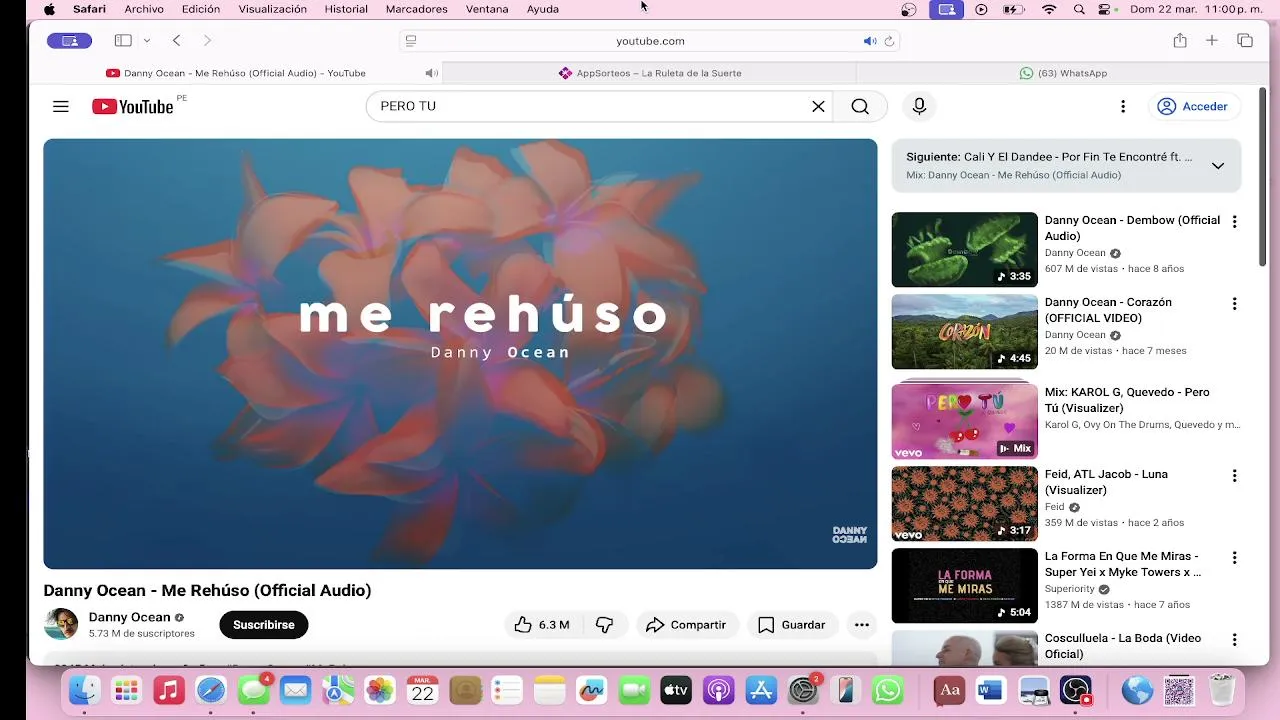
Task: Mute audio on Danny Ocean tab
Action: coord(431,73)
